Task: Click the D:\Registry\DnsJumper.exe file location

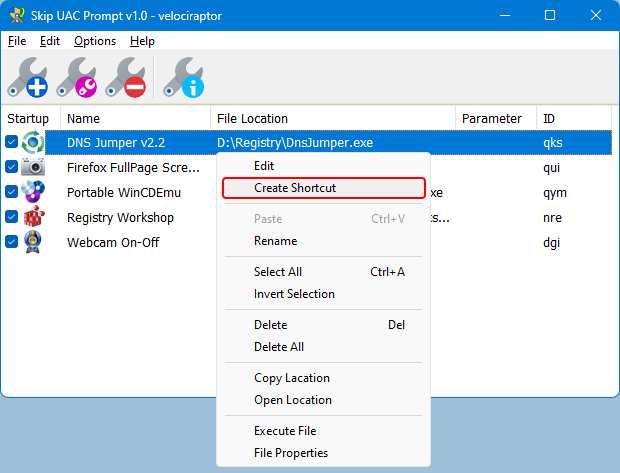Action: click(295, 142)
